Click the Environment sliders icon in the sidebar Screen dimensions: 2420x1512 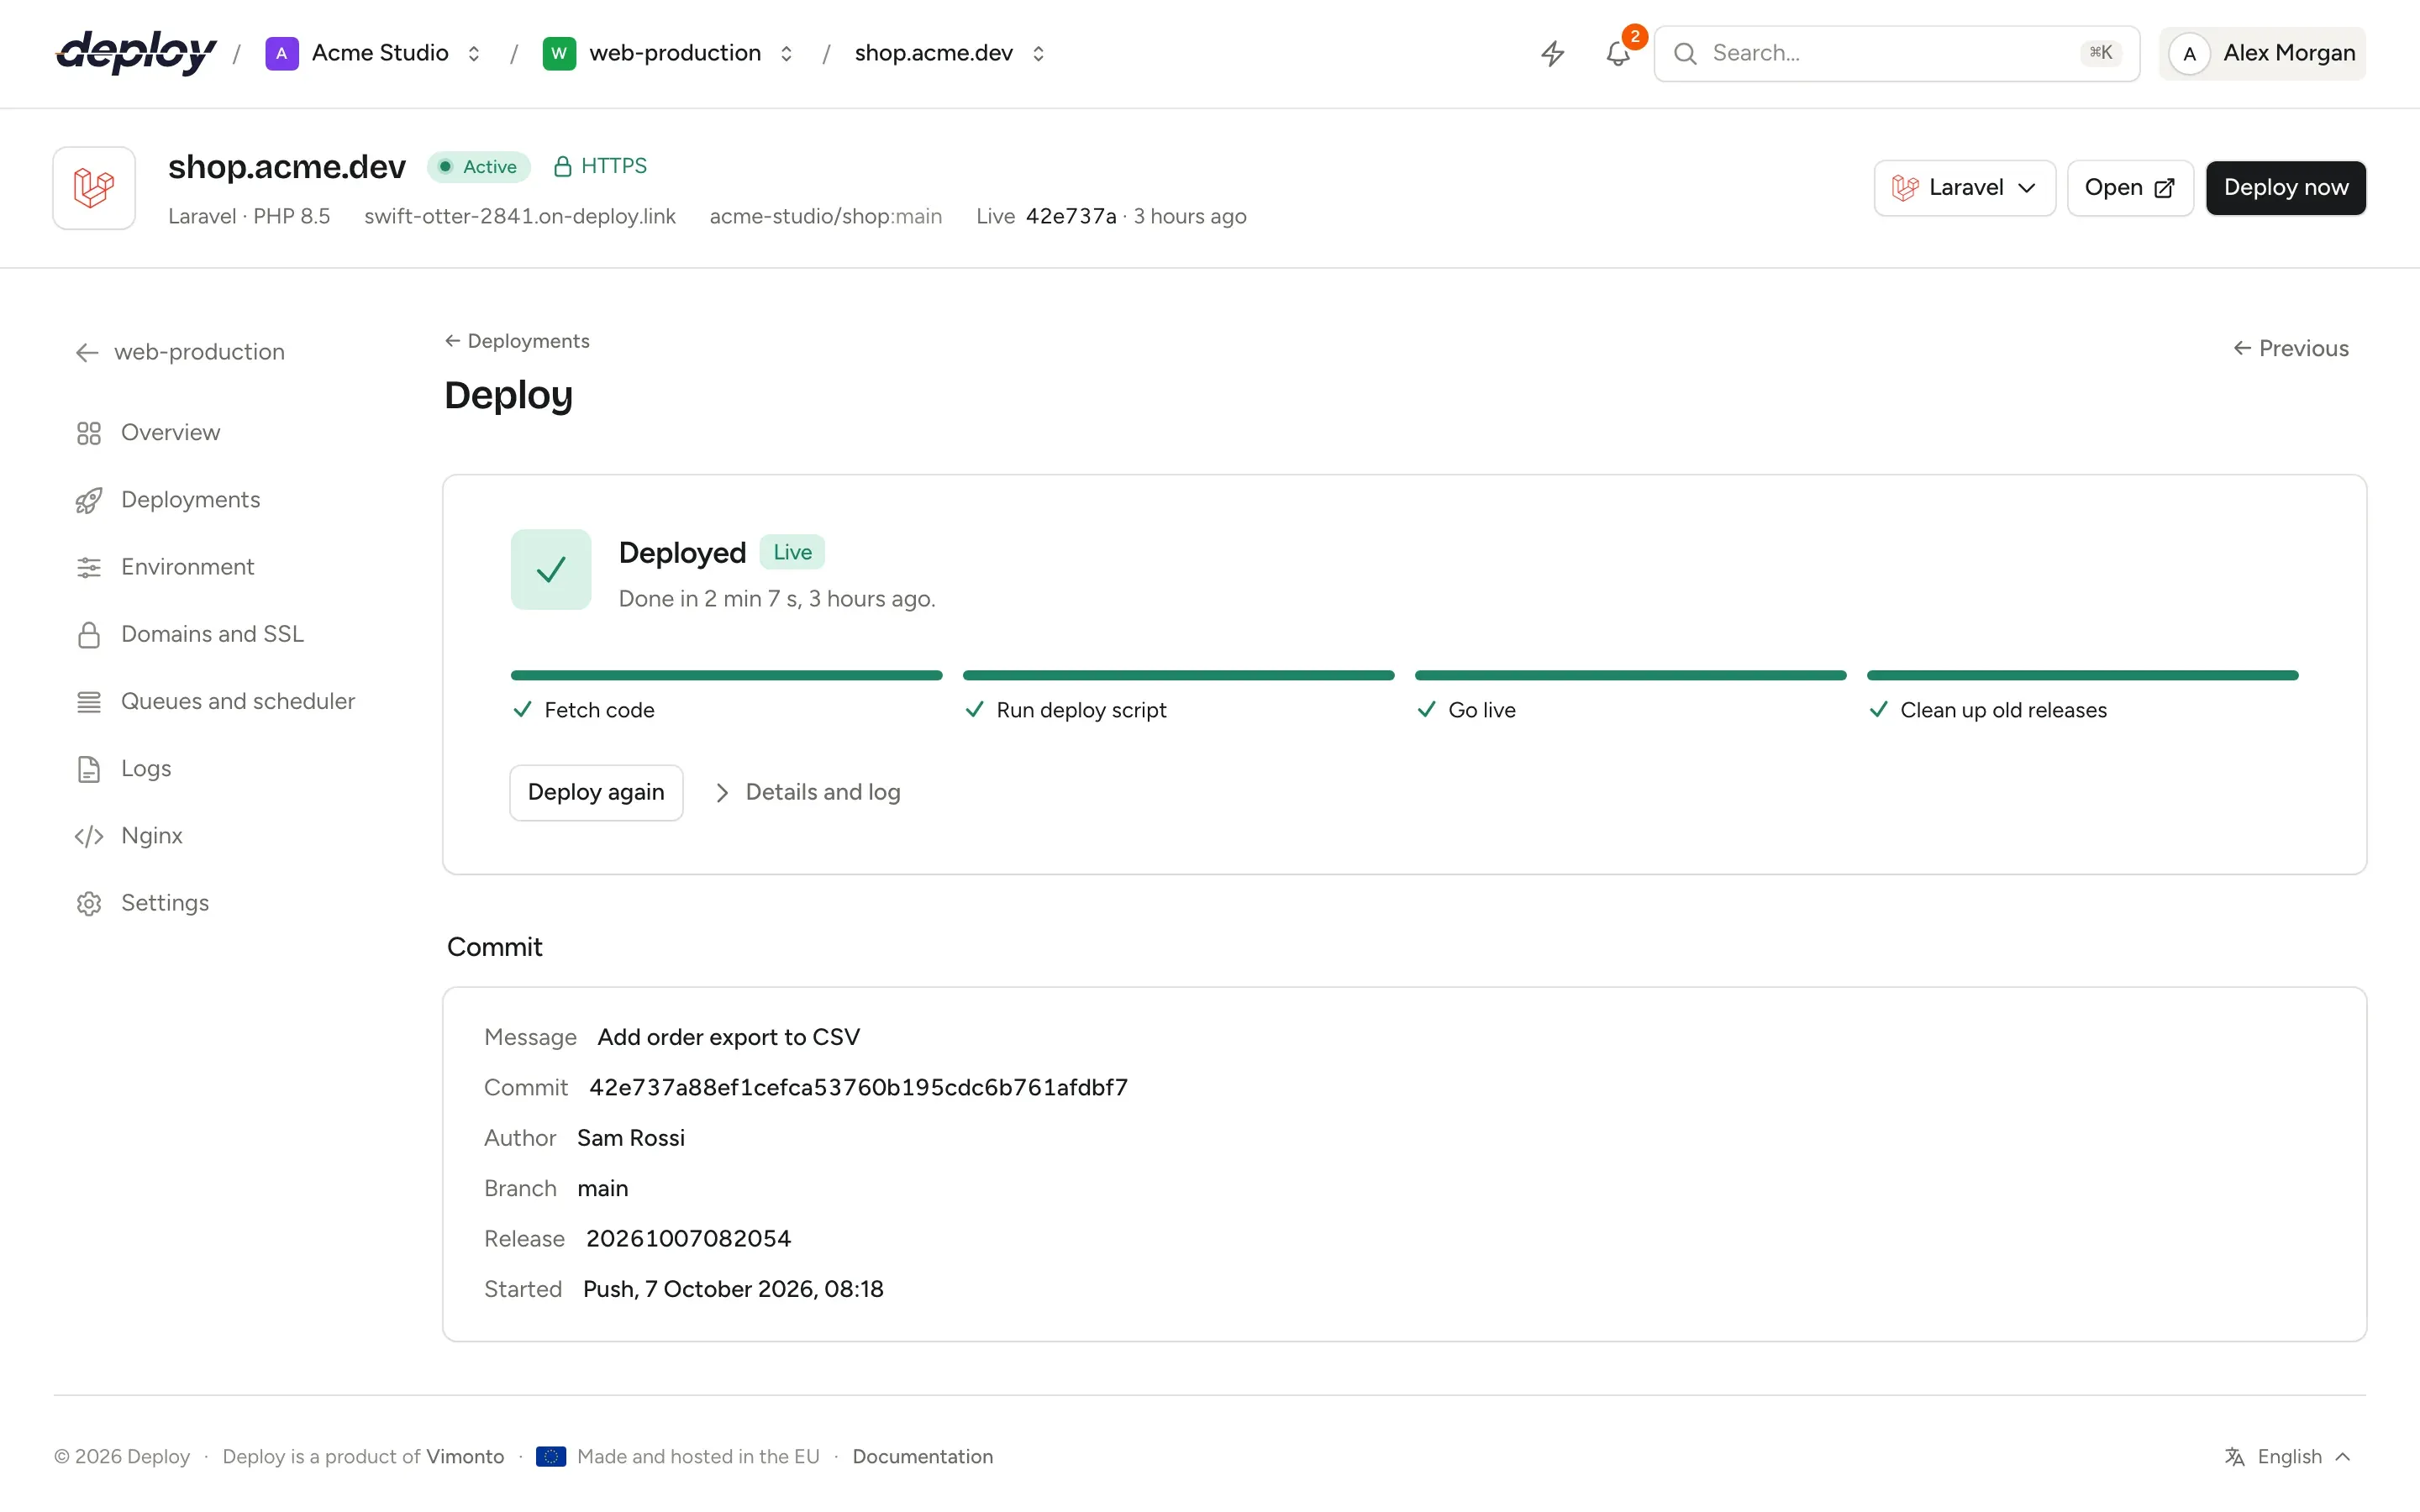pos(89,567)
